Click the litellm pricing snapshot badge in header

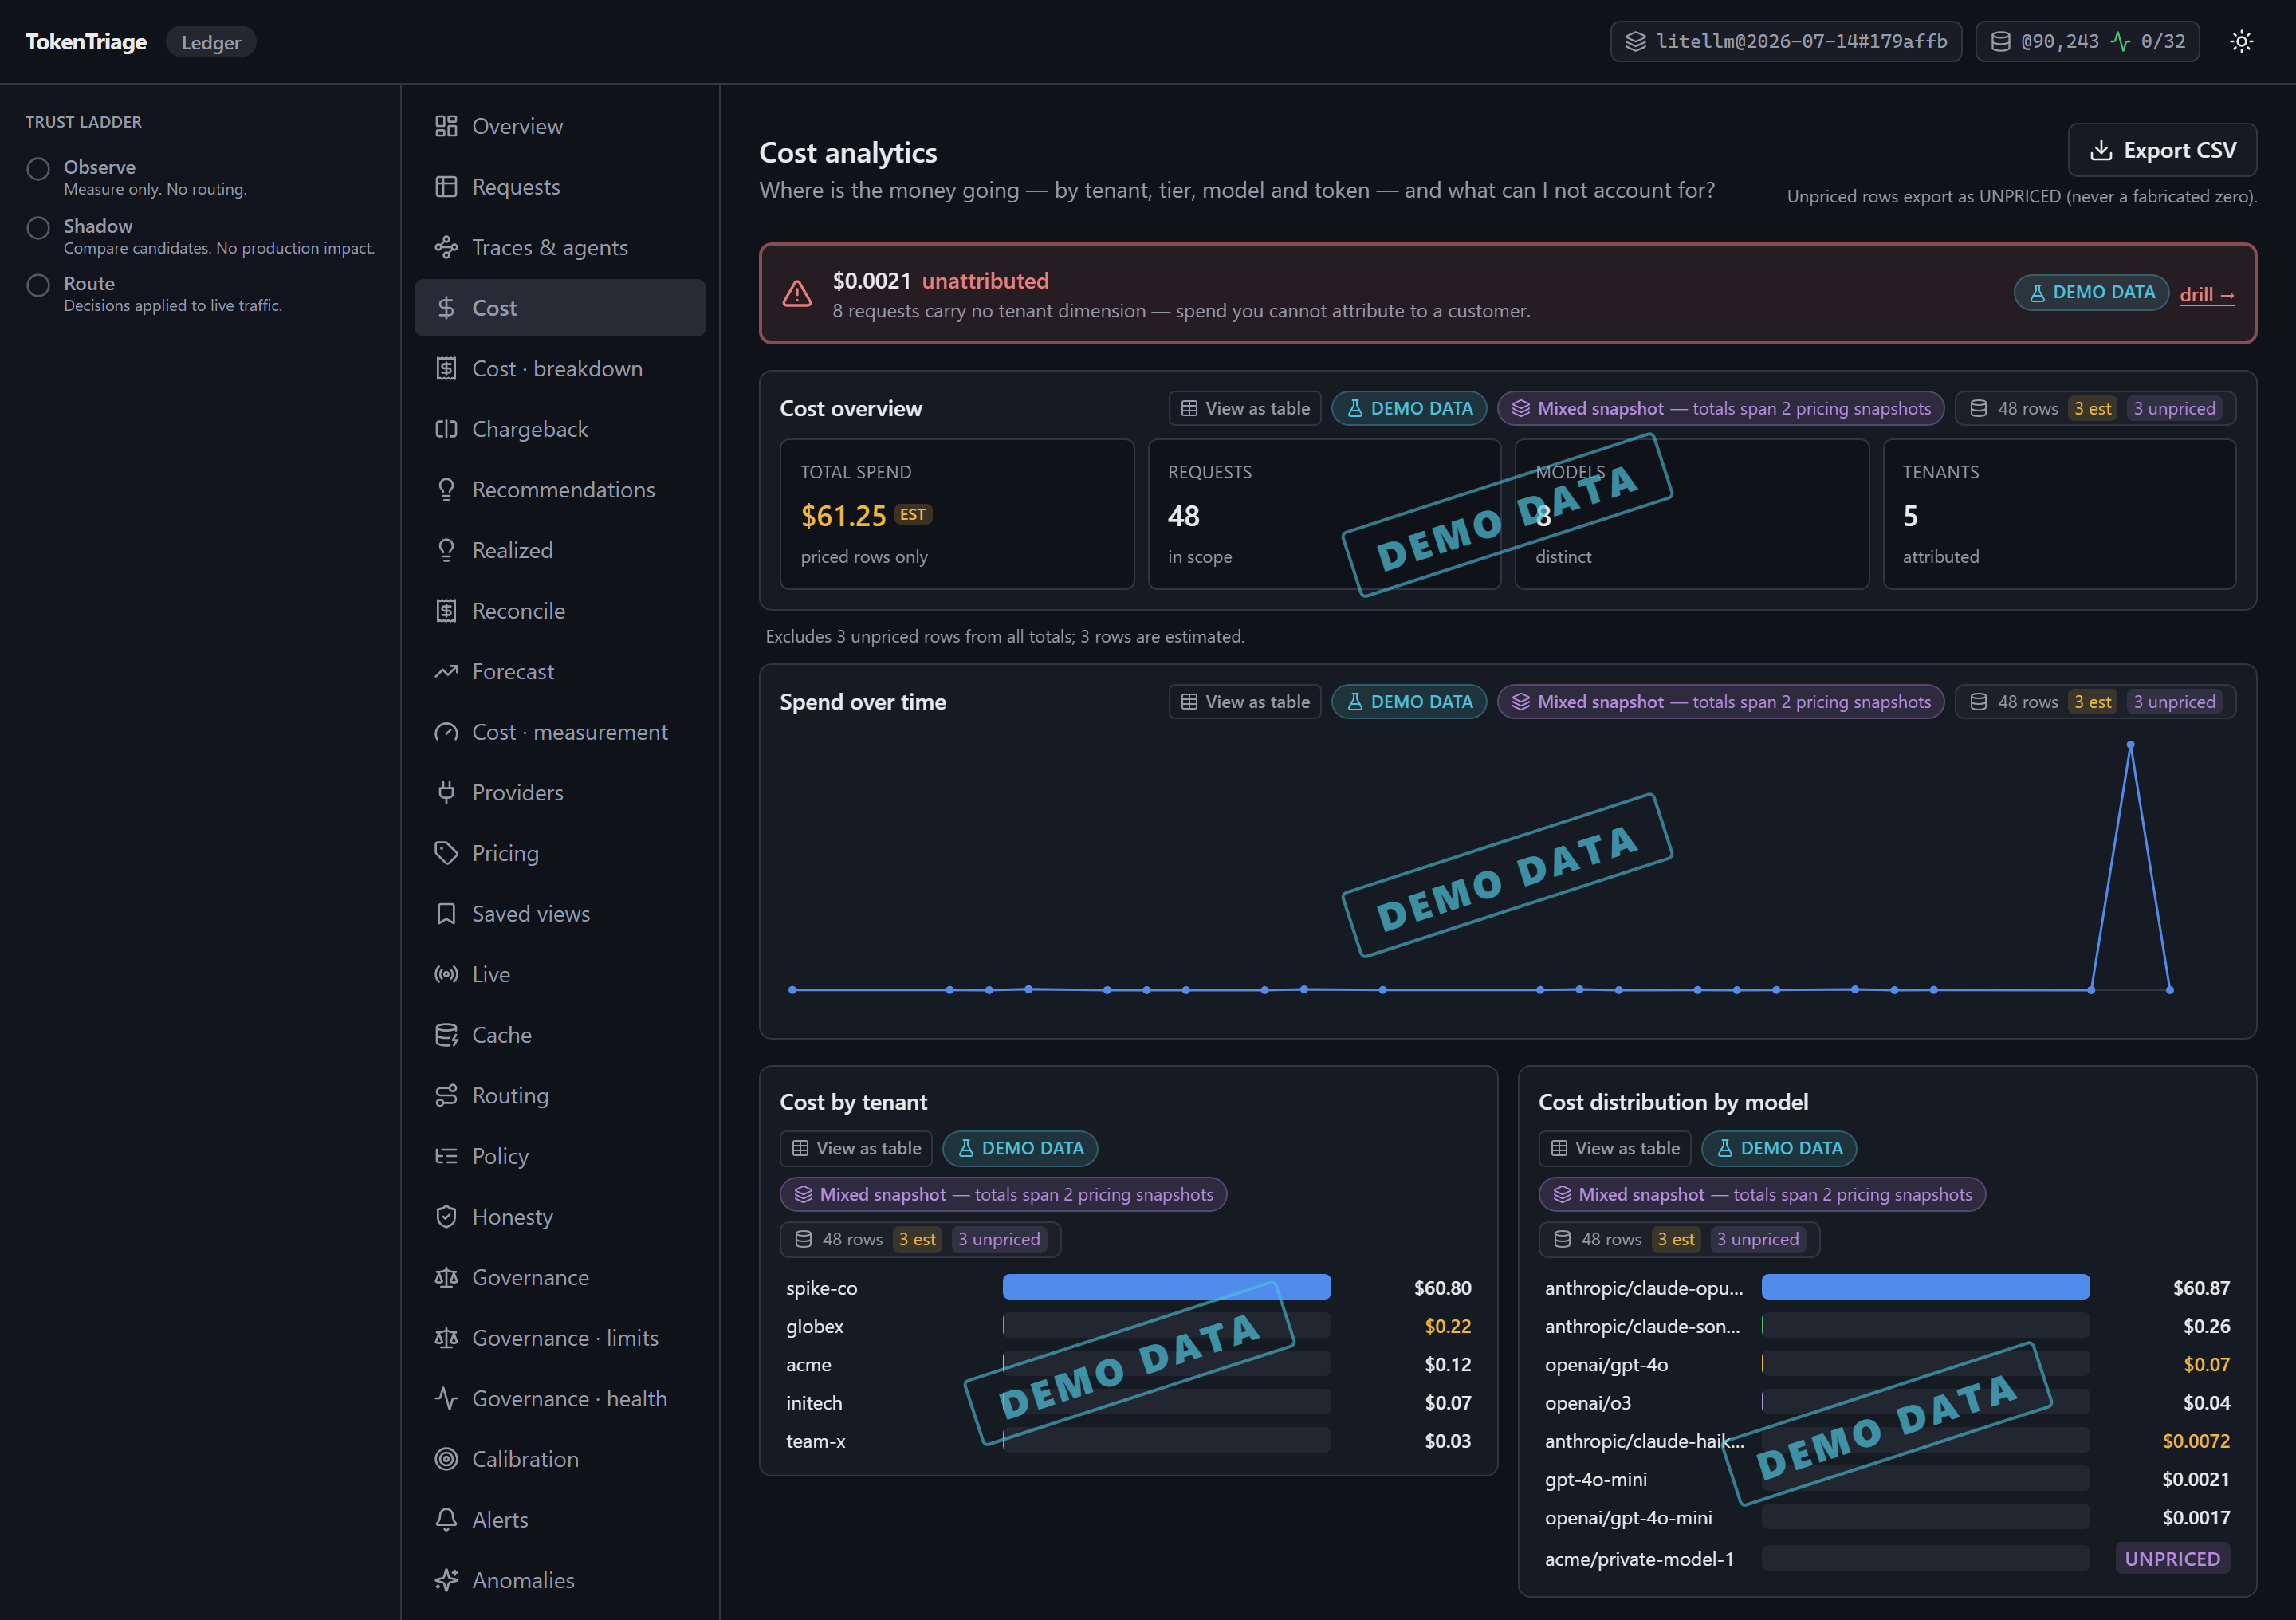click(x=1786, y=41)
